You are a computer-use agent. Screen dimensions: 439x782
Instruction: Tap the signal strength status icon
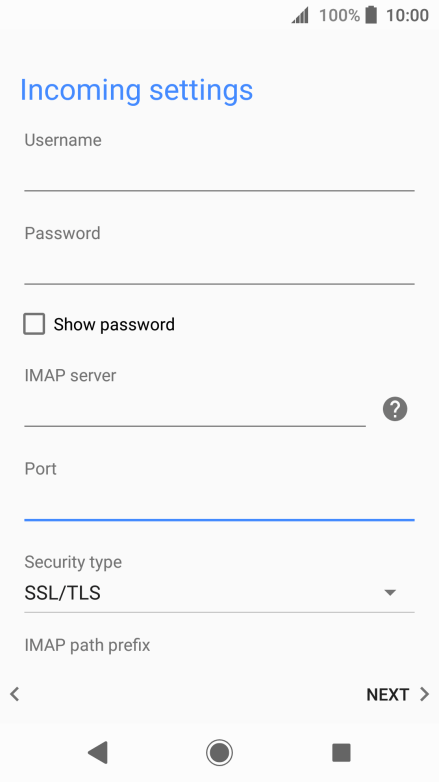[x=300, y=15]
